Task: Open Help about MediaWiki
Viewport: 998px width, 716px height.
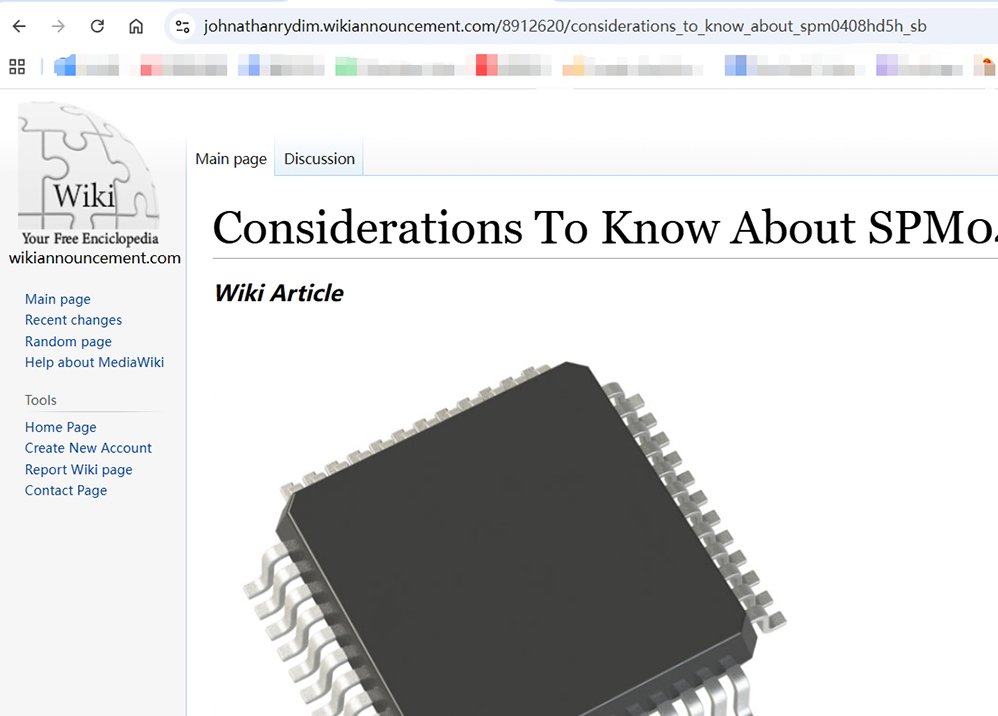Action: 94,362
